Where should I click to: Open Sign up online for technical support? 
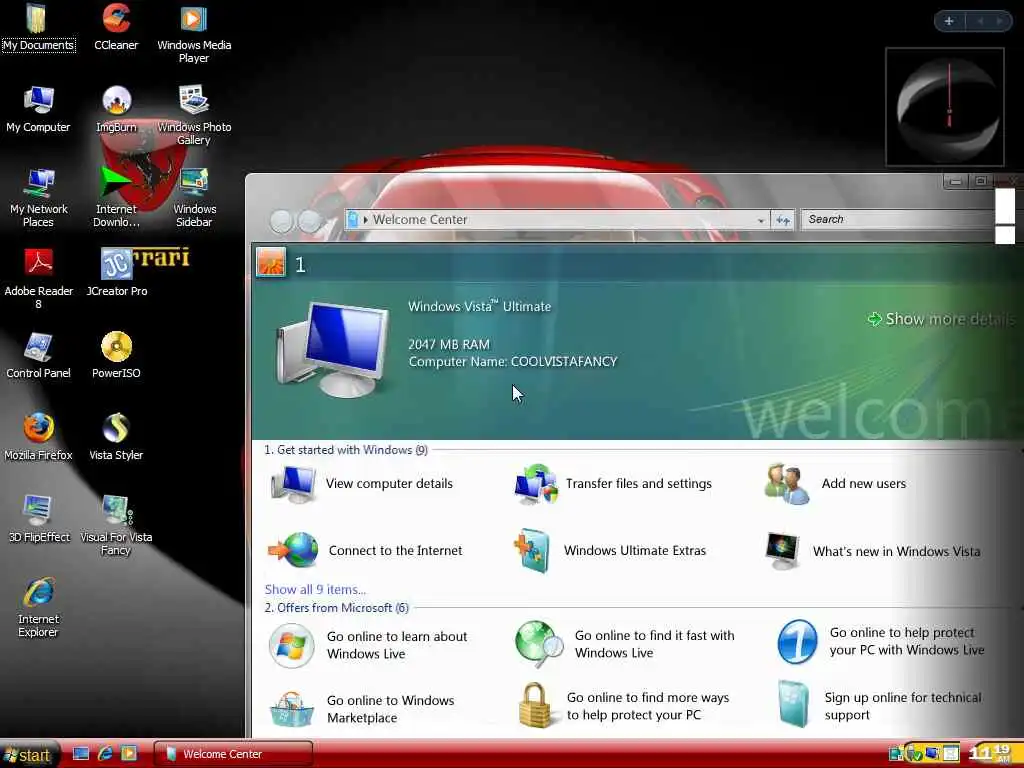880,706
